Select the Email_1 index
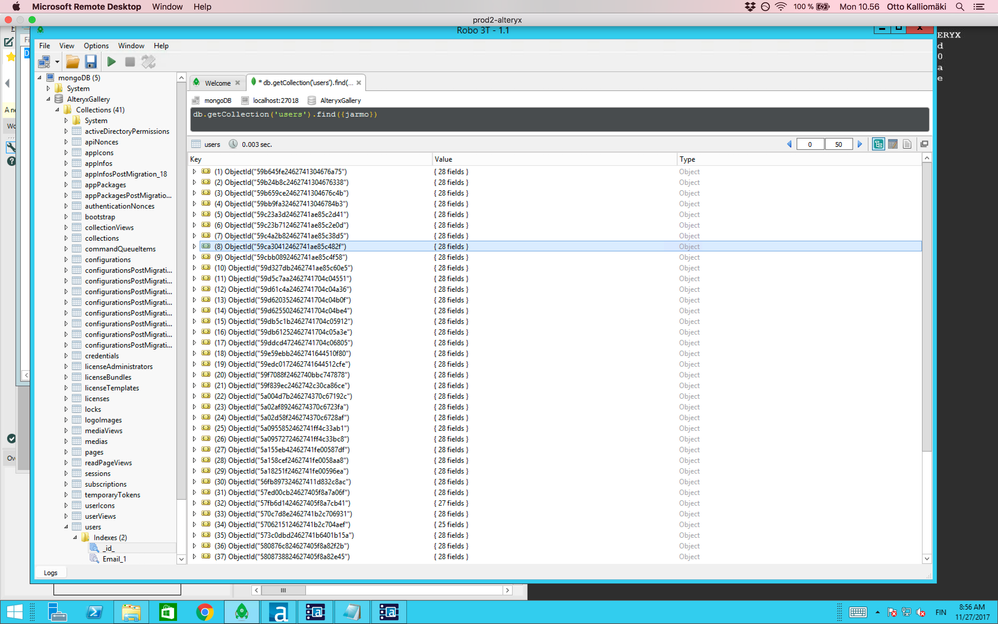This screenshot has height=624, width=998. [x=115, y=559]
